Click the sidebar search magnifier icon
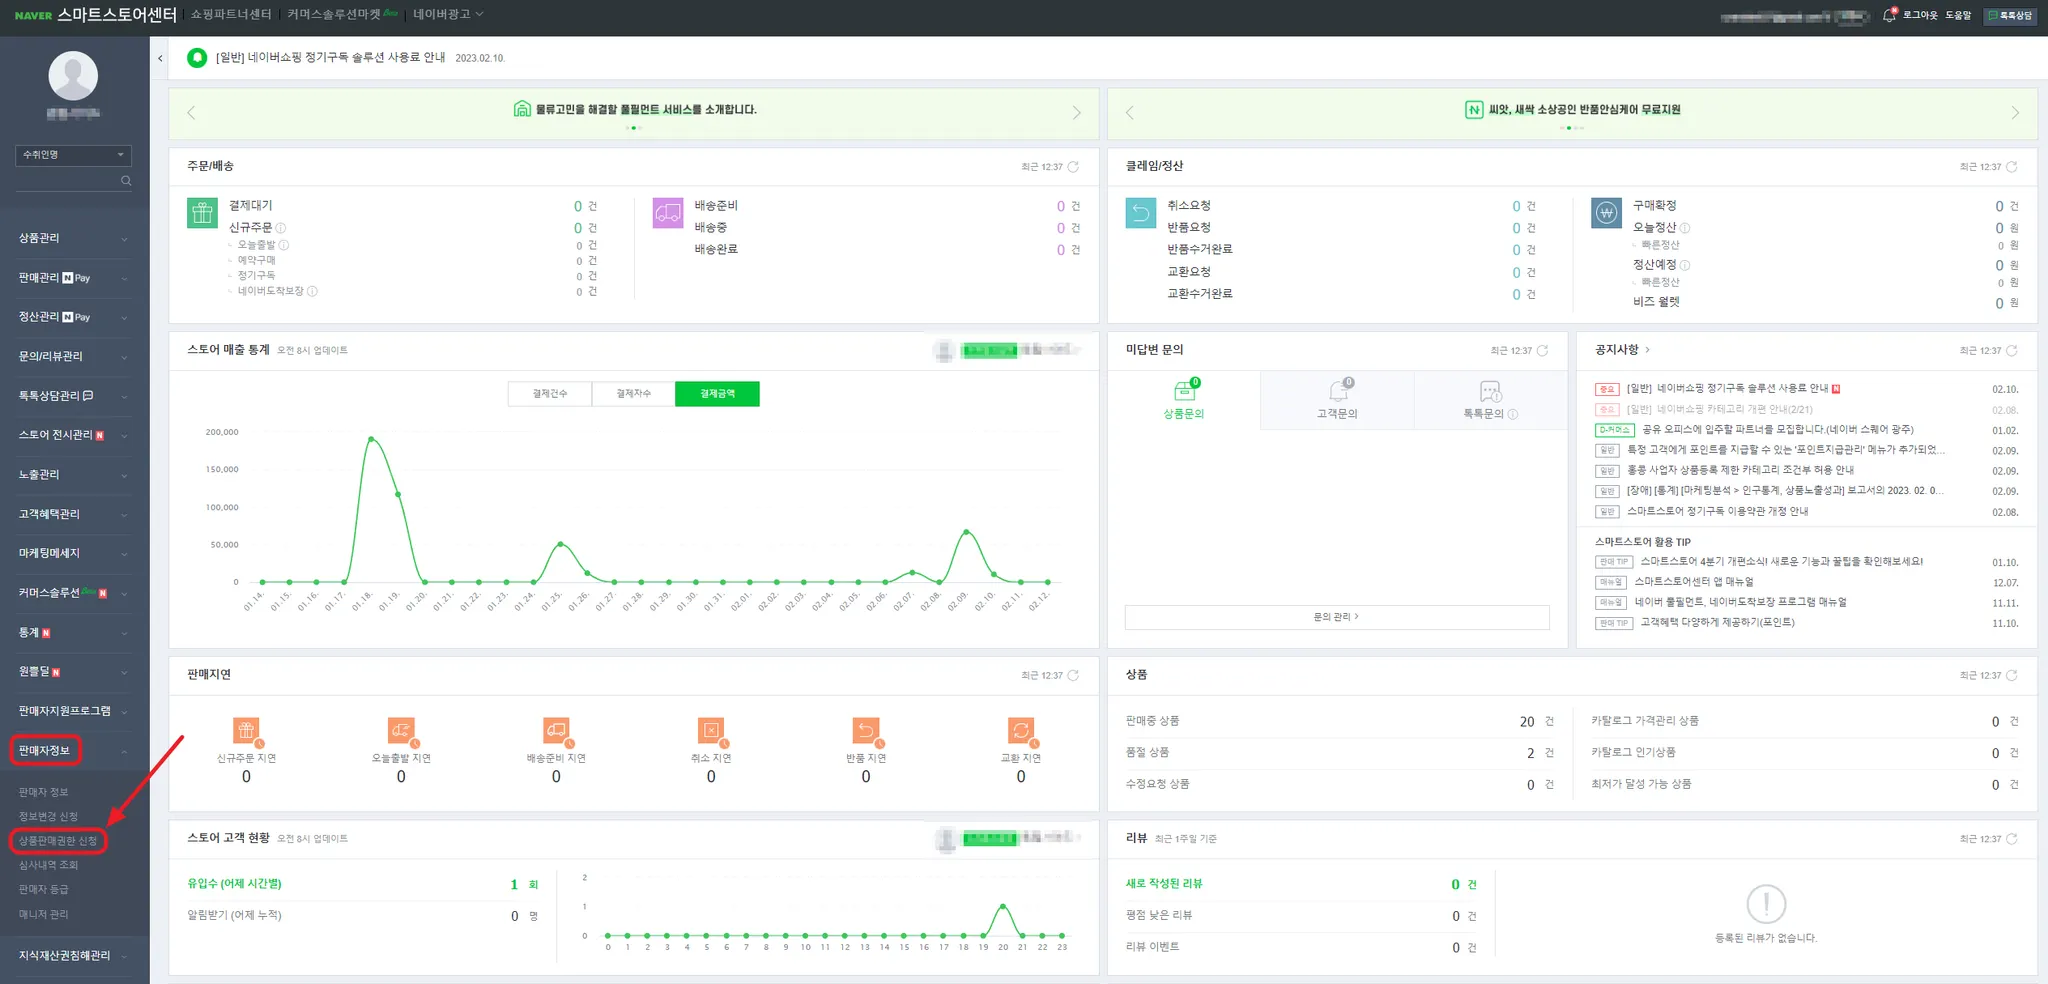The width and height of the screenshot is (2048, 984). [126, 181]
